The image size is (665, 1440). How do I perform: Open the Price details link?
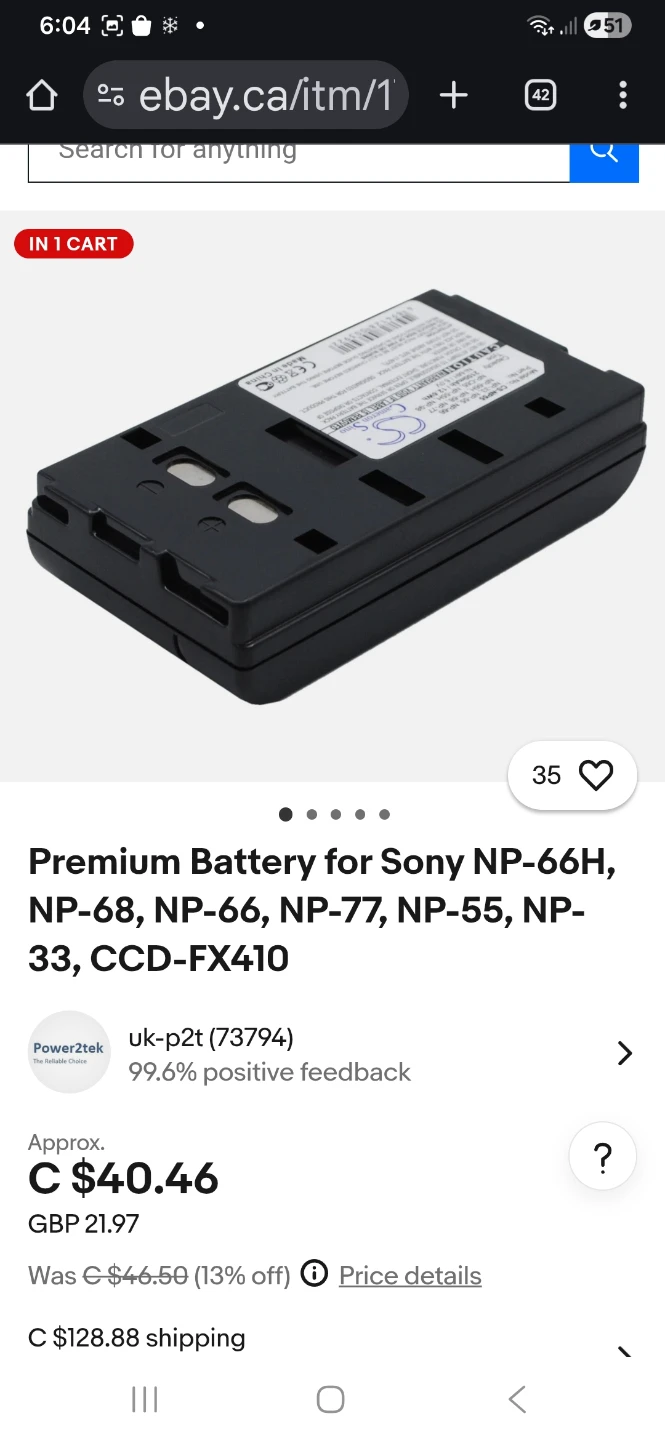pyautogui.click(x=410, y=1275)
